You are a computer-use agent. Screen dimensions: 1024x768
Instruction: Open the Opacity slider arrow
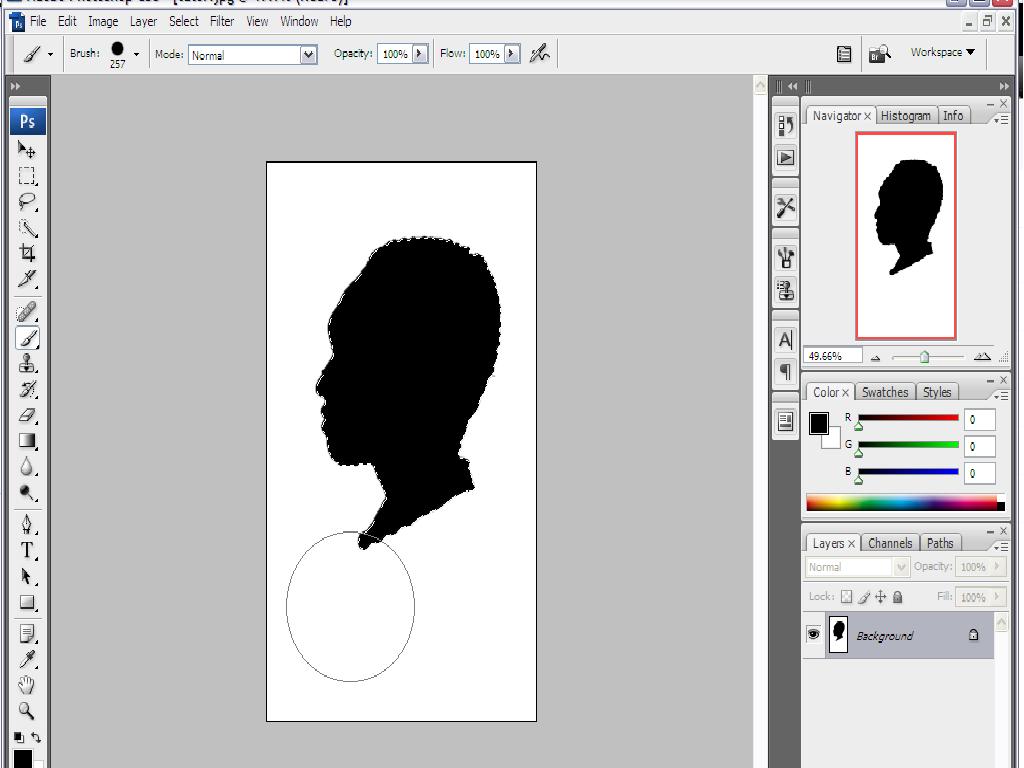(420, 54)
